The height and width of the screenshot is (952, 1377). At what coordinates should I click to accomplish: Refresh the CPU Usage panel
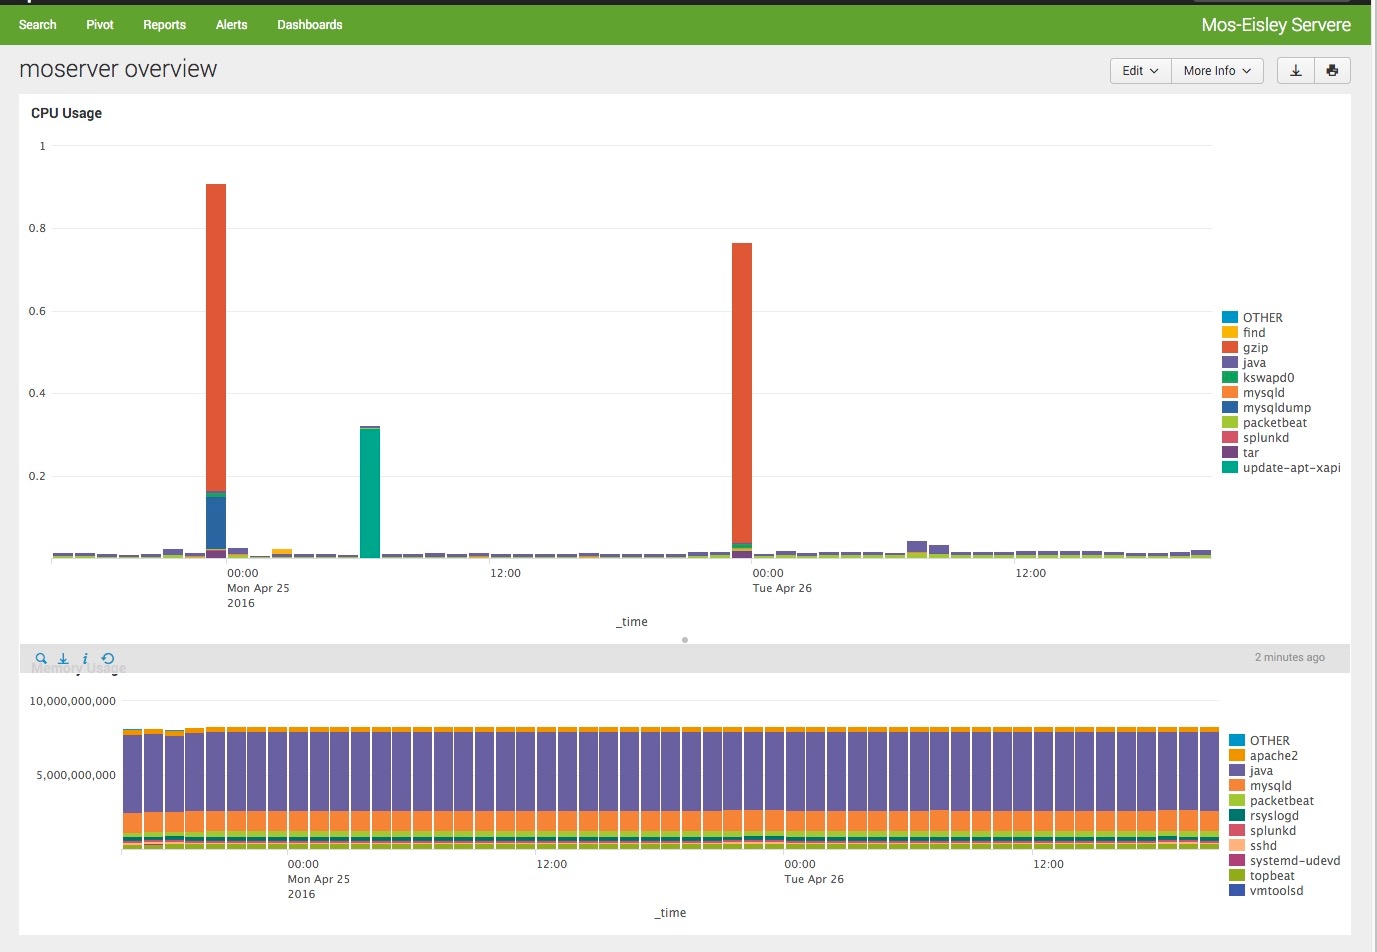coord(108,659)
